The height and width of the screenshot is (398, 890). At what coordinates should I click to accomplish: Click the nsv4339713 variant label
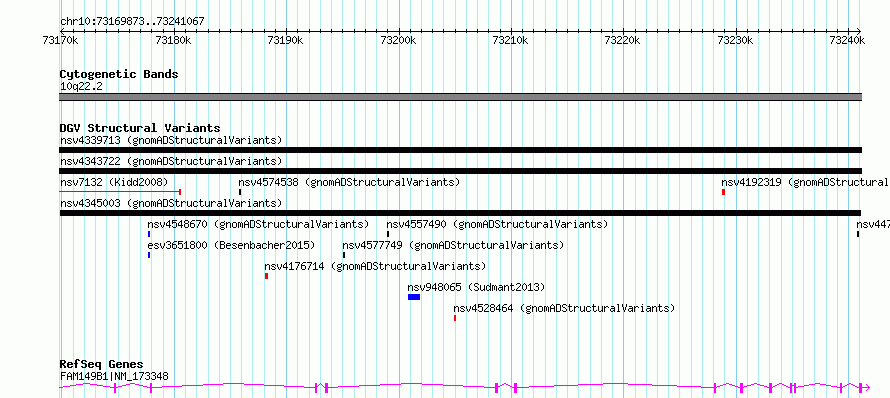click(x=171, y=140)
